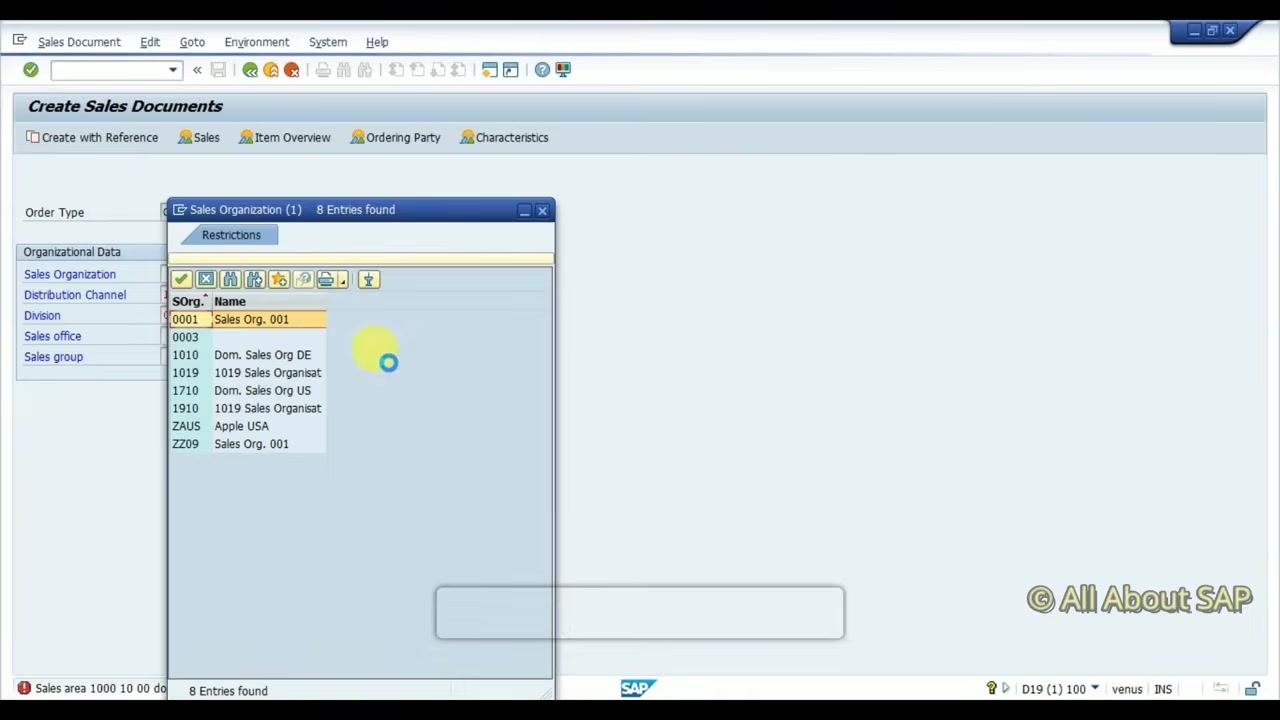Open the System menu

click(328, 42)
